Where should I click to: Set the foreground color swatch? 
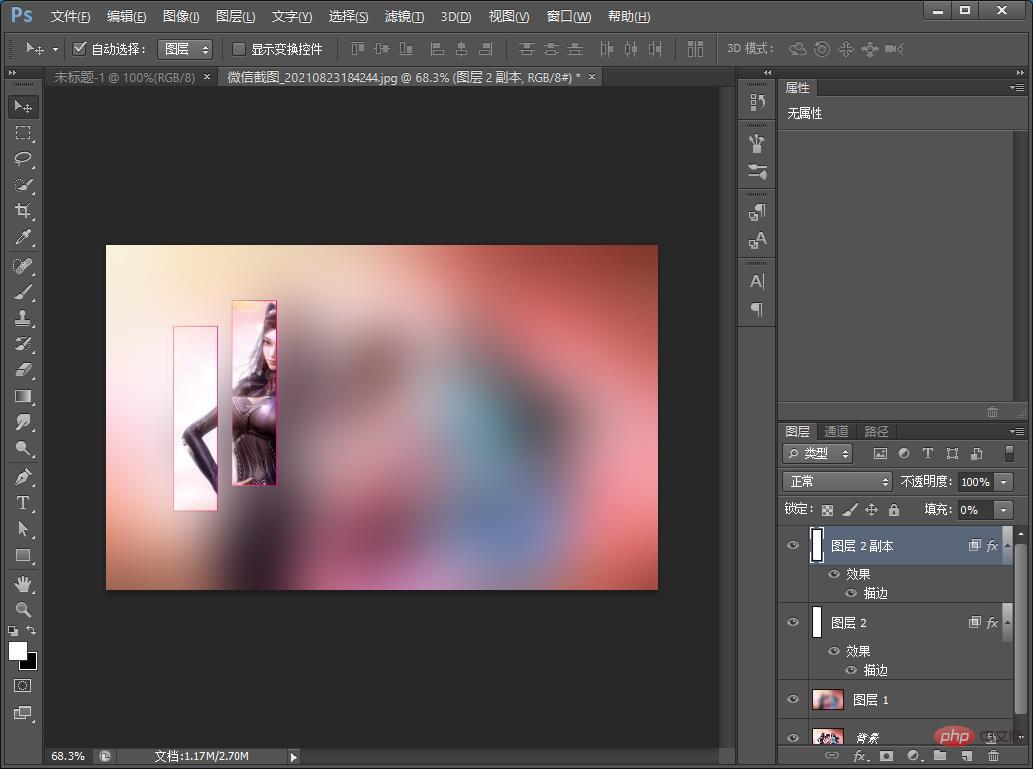pos(16,650)
